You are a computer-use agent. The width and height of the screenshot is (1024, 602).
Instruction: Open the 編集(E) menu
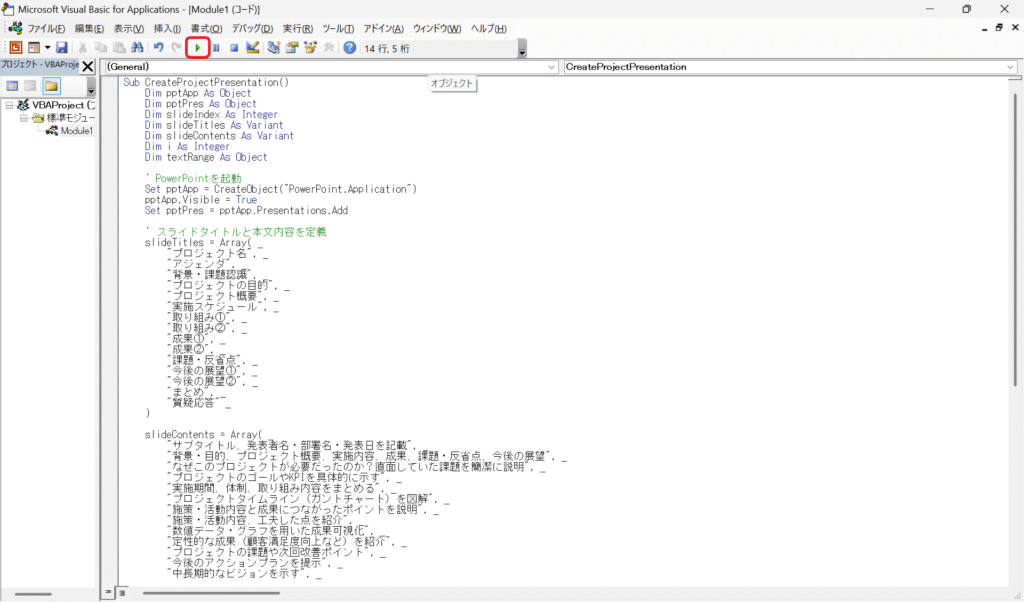click(x=89, y=29)
